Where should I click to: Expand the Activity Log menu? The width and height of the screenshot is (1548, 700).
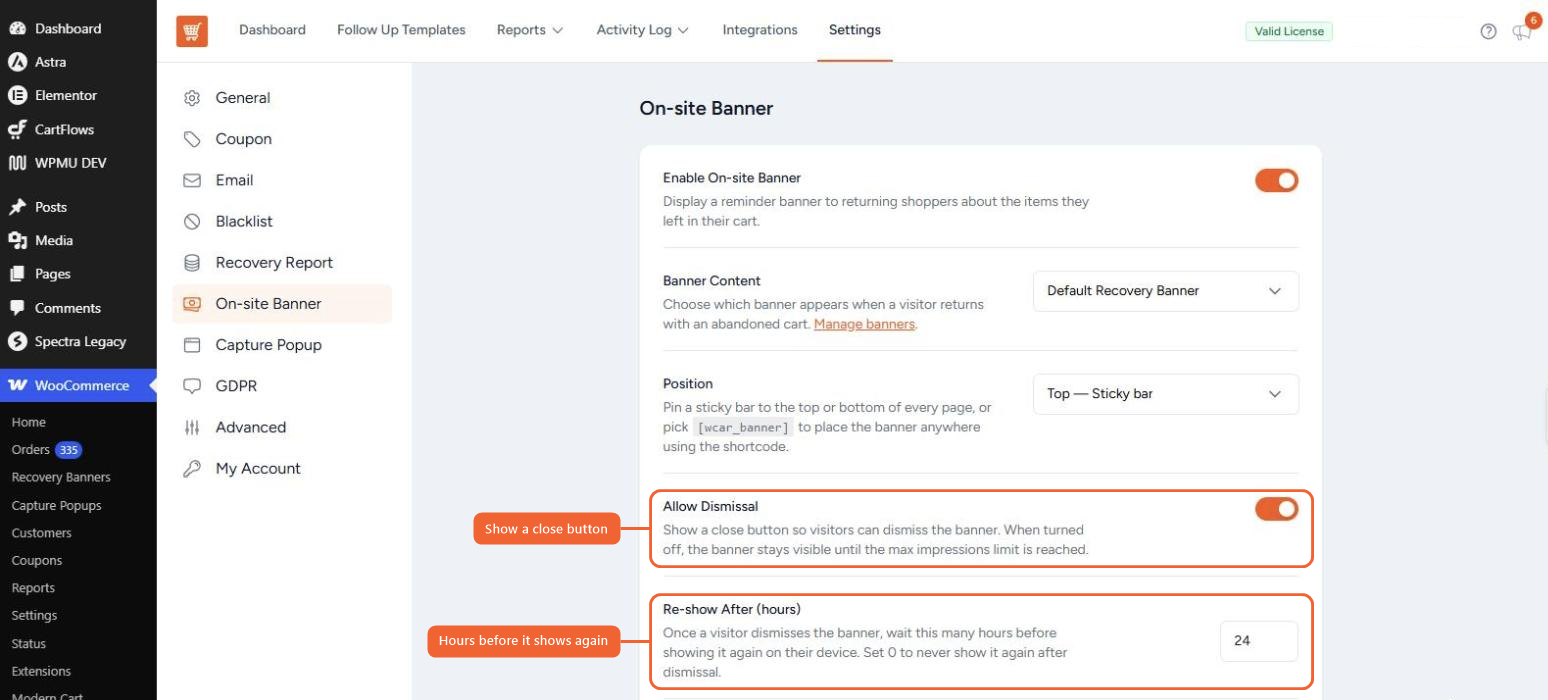tap(643, 30)
